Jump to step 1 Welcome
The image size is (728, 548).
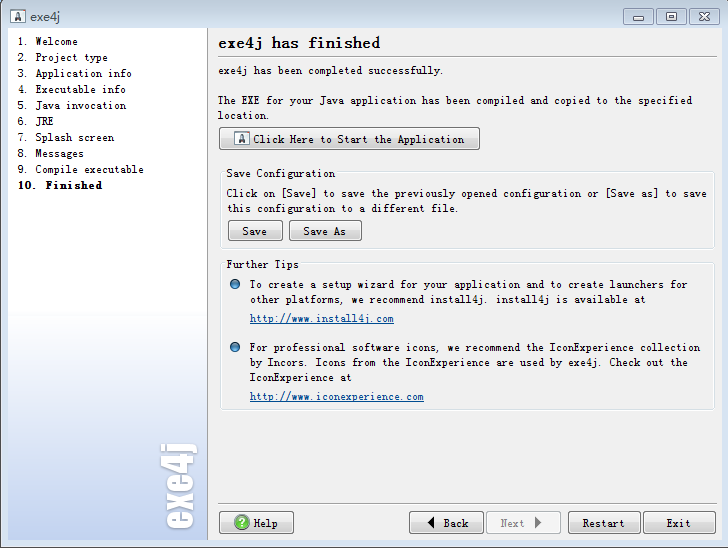pos(48,41)
